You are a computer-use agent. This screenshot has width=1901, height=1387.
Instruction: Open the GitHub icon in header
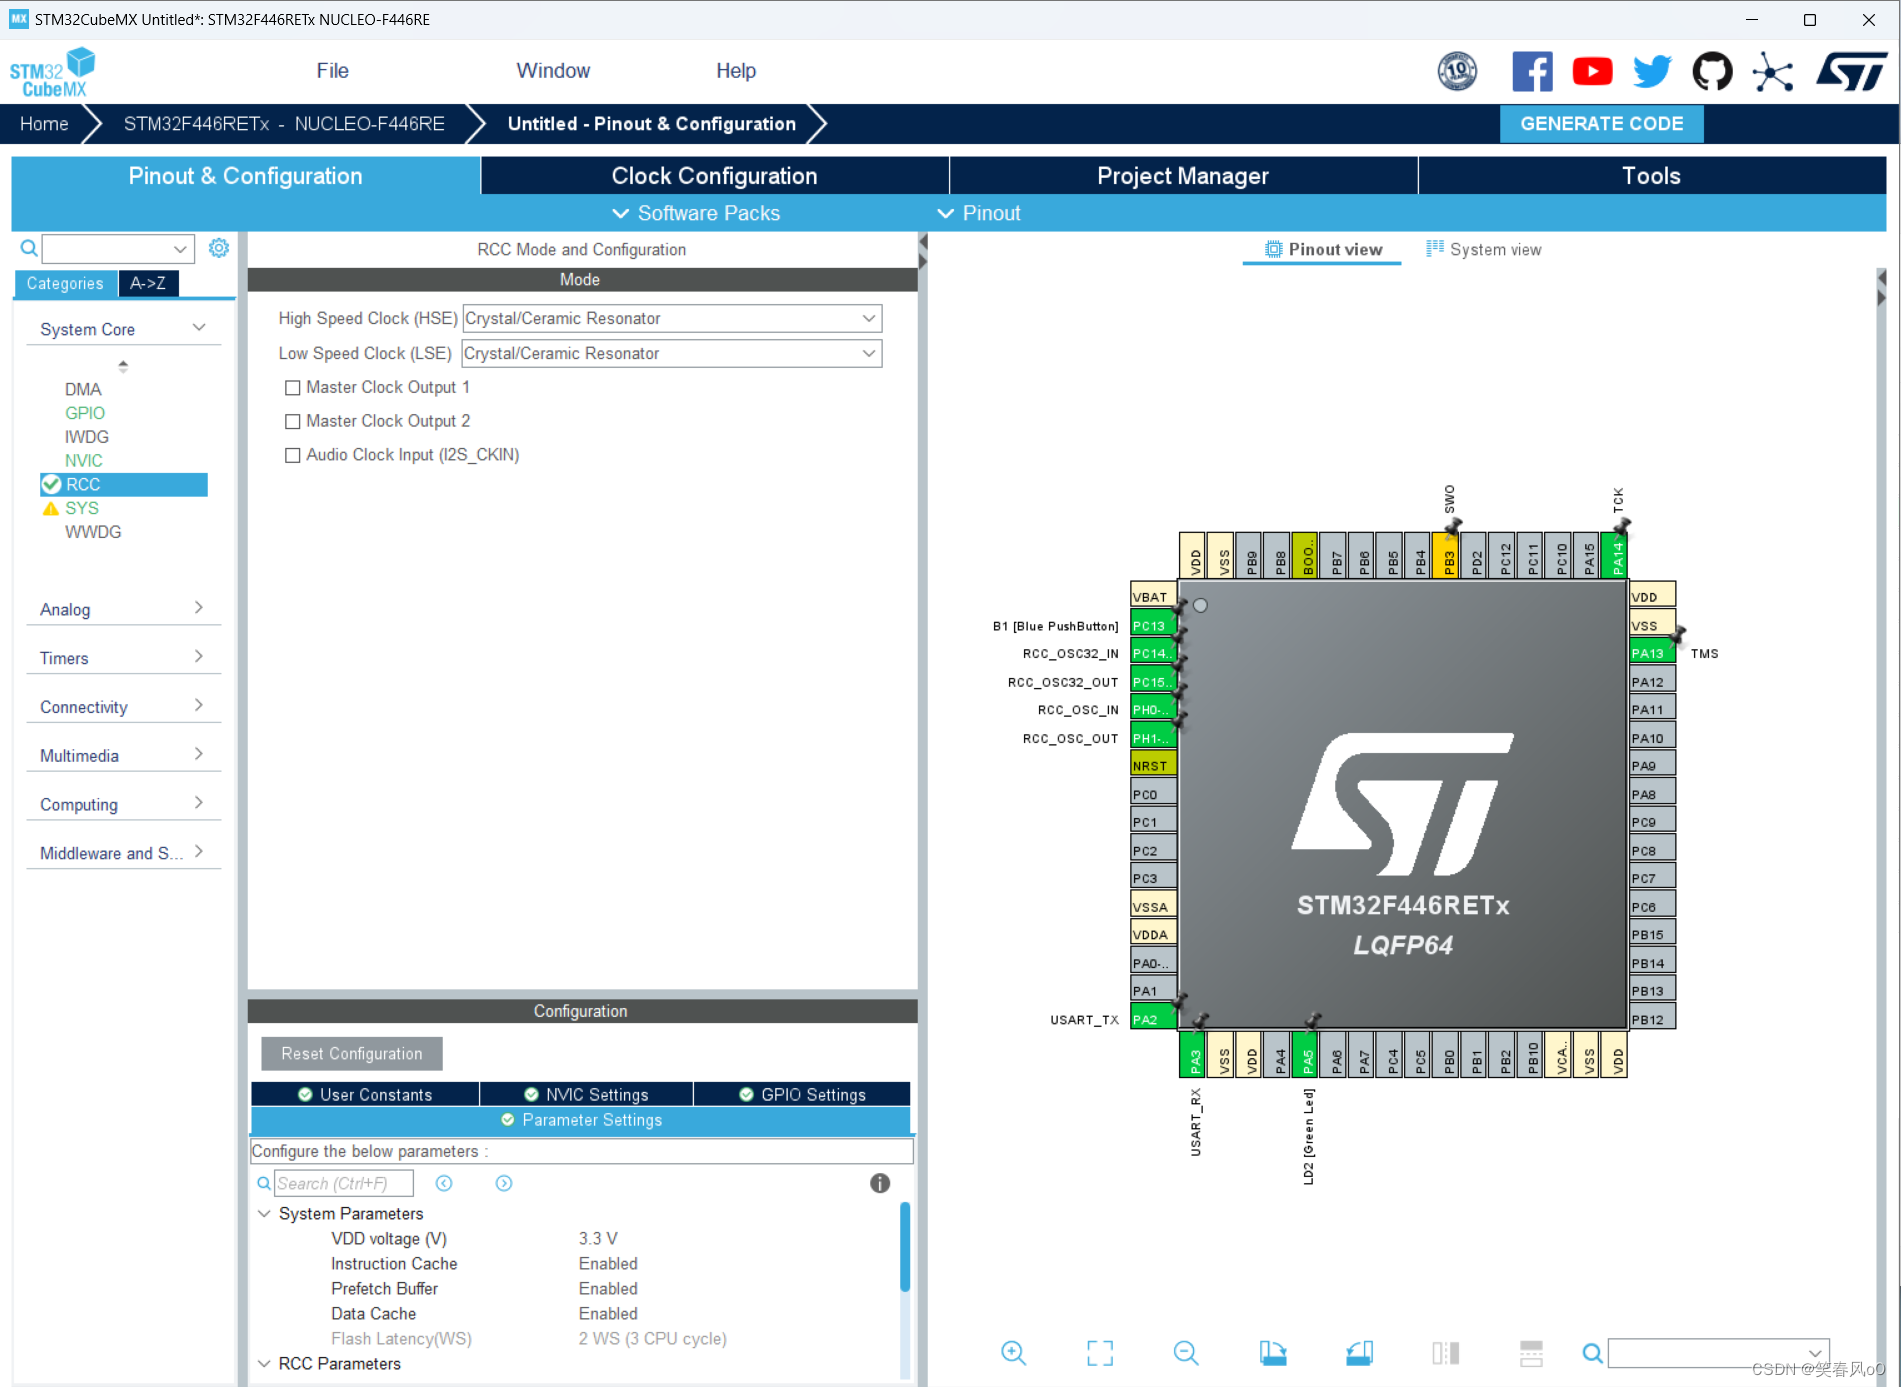point(1712,72)
